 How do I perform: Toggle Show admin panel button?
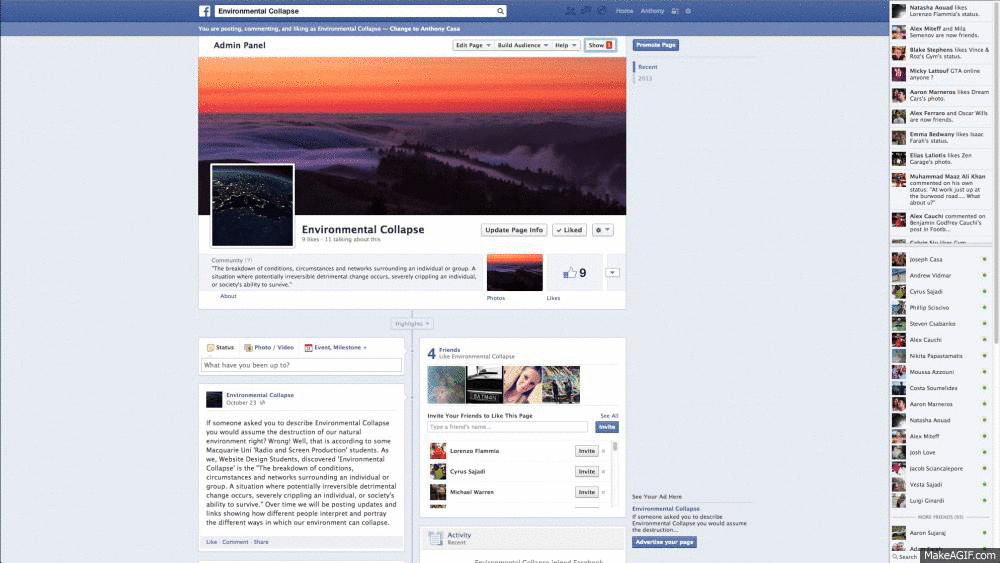point(600,45)
